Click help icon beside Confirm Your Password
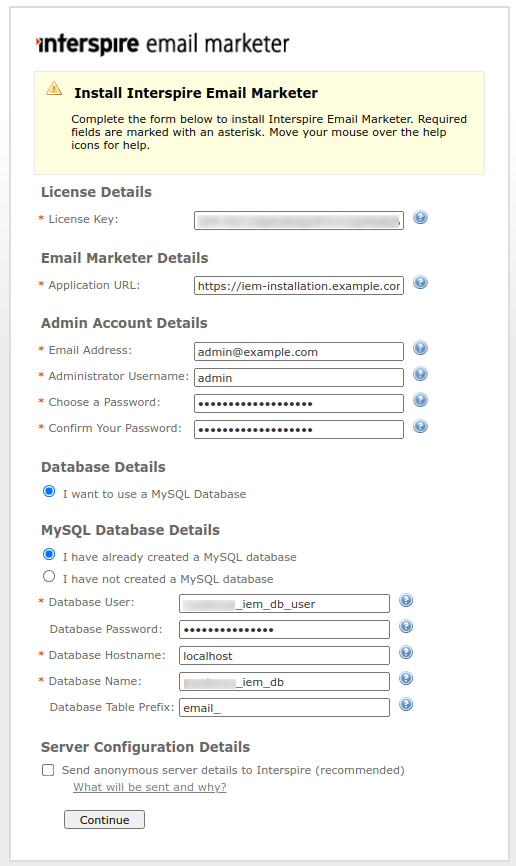Screen dimensions: 516x866 (x=420, y=426)
